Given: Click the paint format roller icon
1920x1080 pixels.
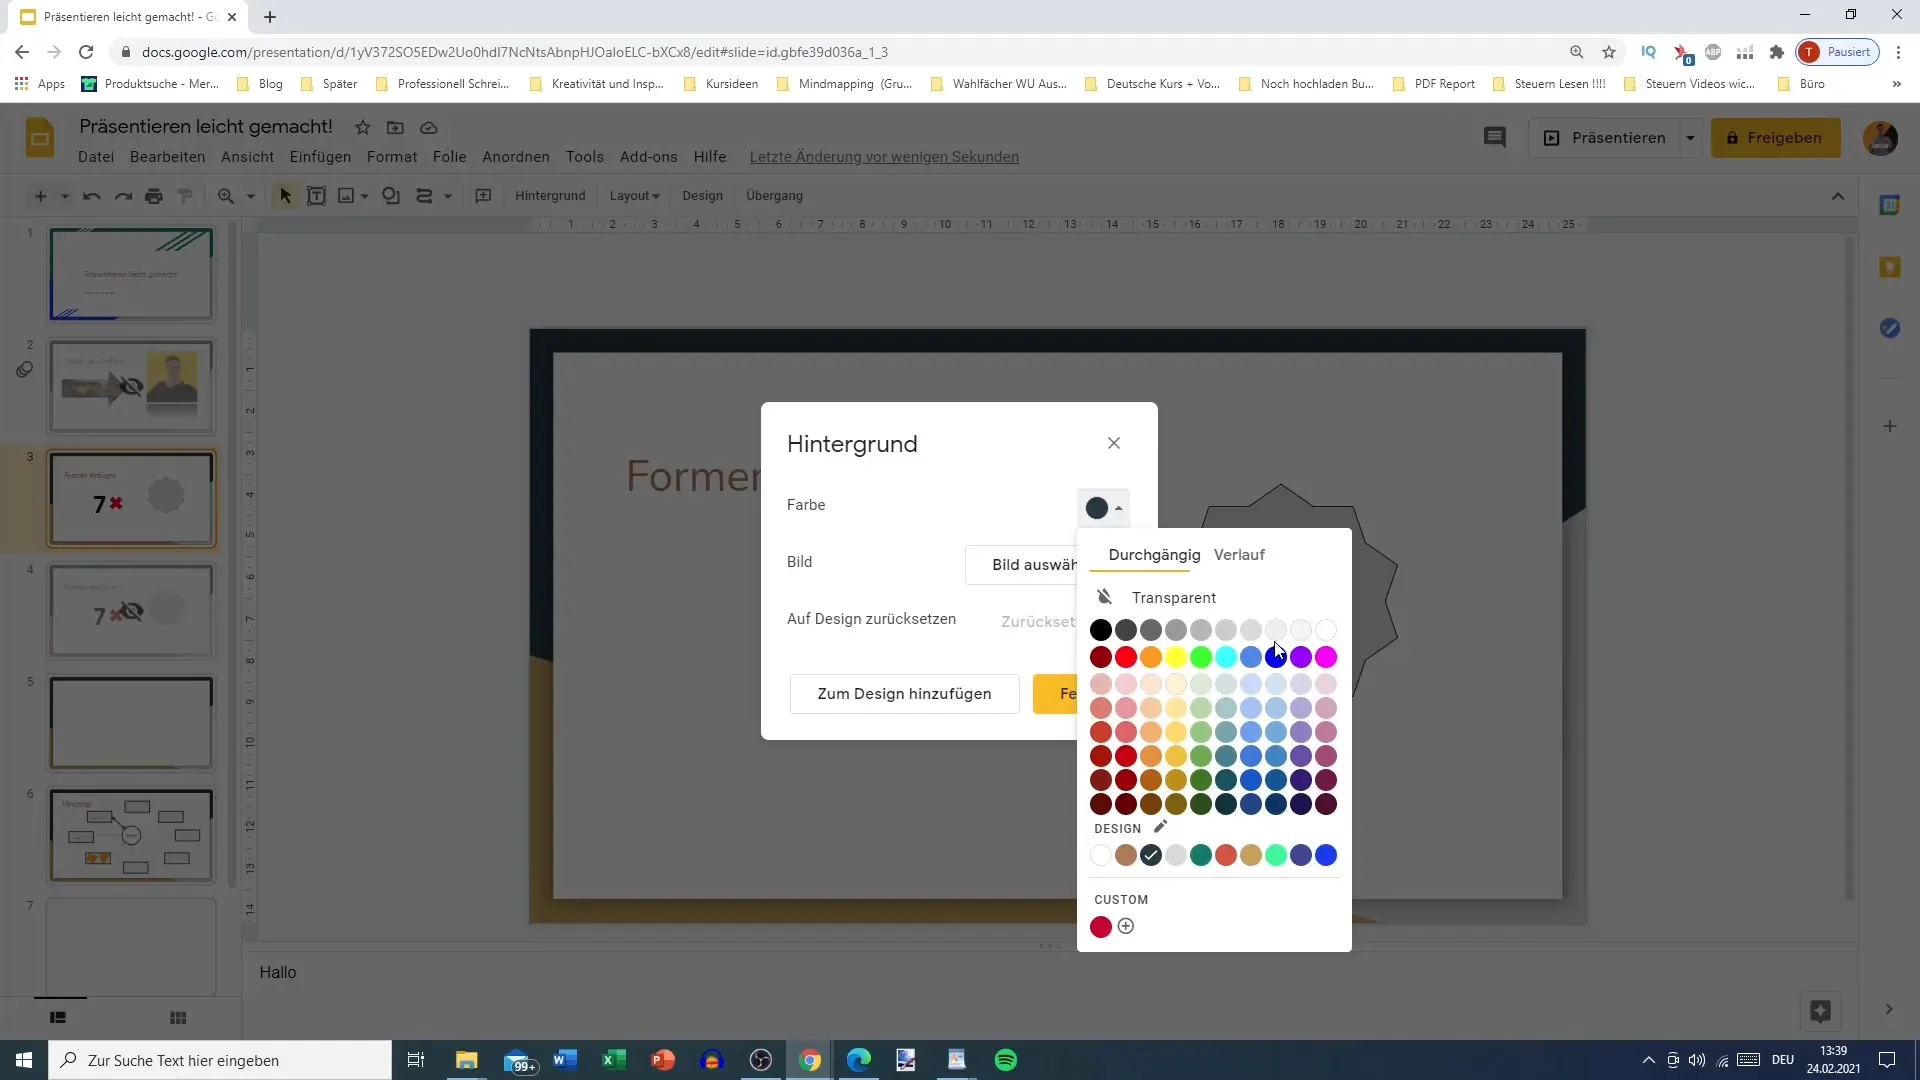Looking at the screenshot, I should 185,196.
